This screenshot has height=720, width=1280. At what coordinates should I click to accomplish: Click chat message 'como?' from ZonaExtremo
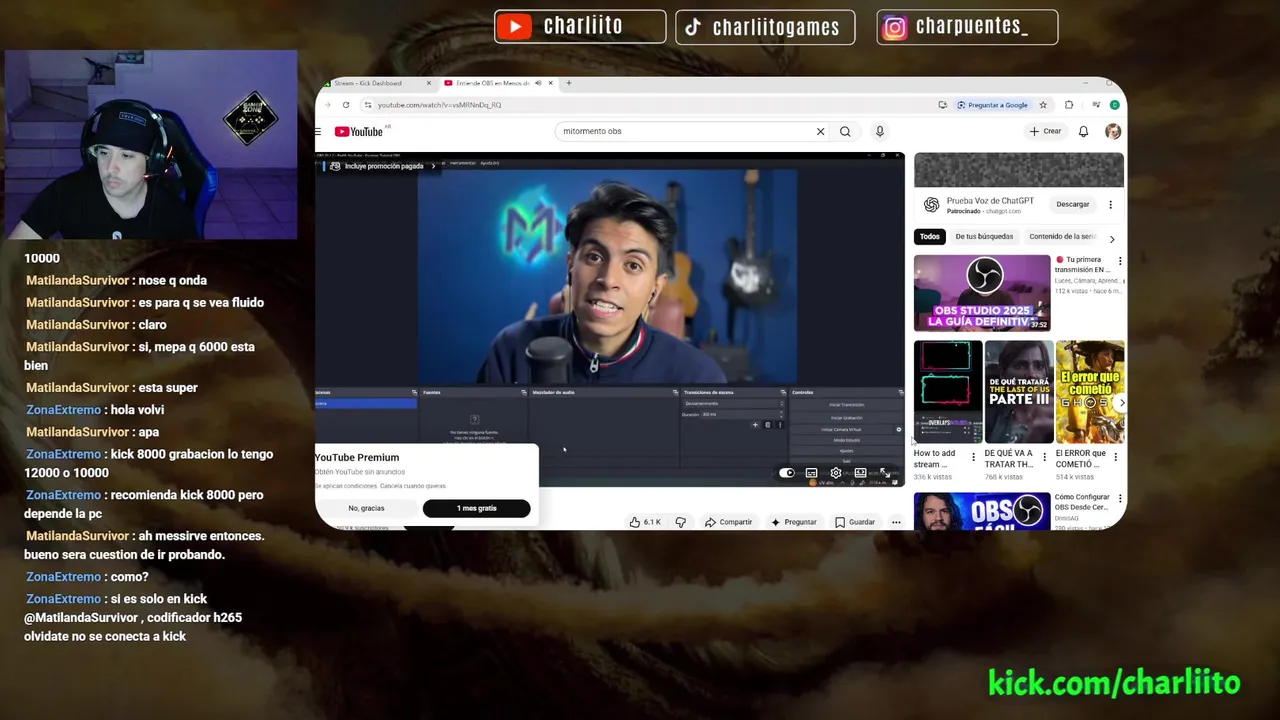coord(129,577)
